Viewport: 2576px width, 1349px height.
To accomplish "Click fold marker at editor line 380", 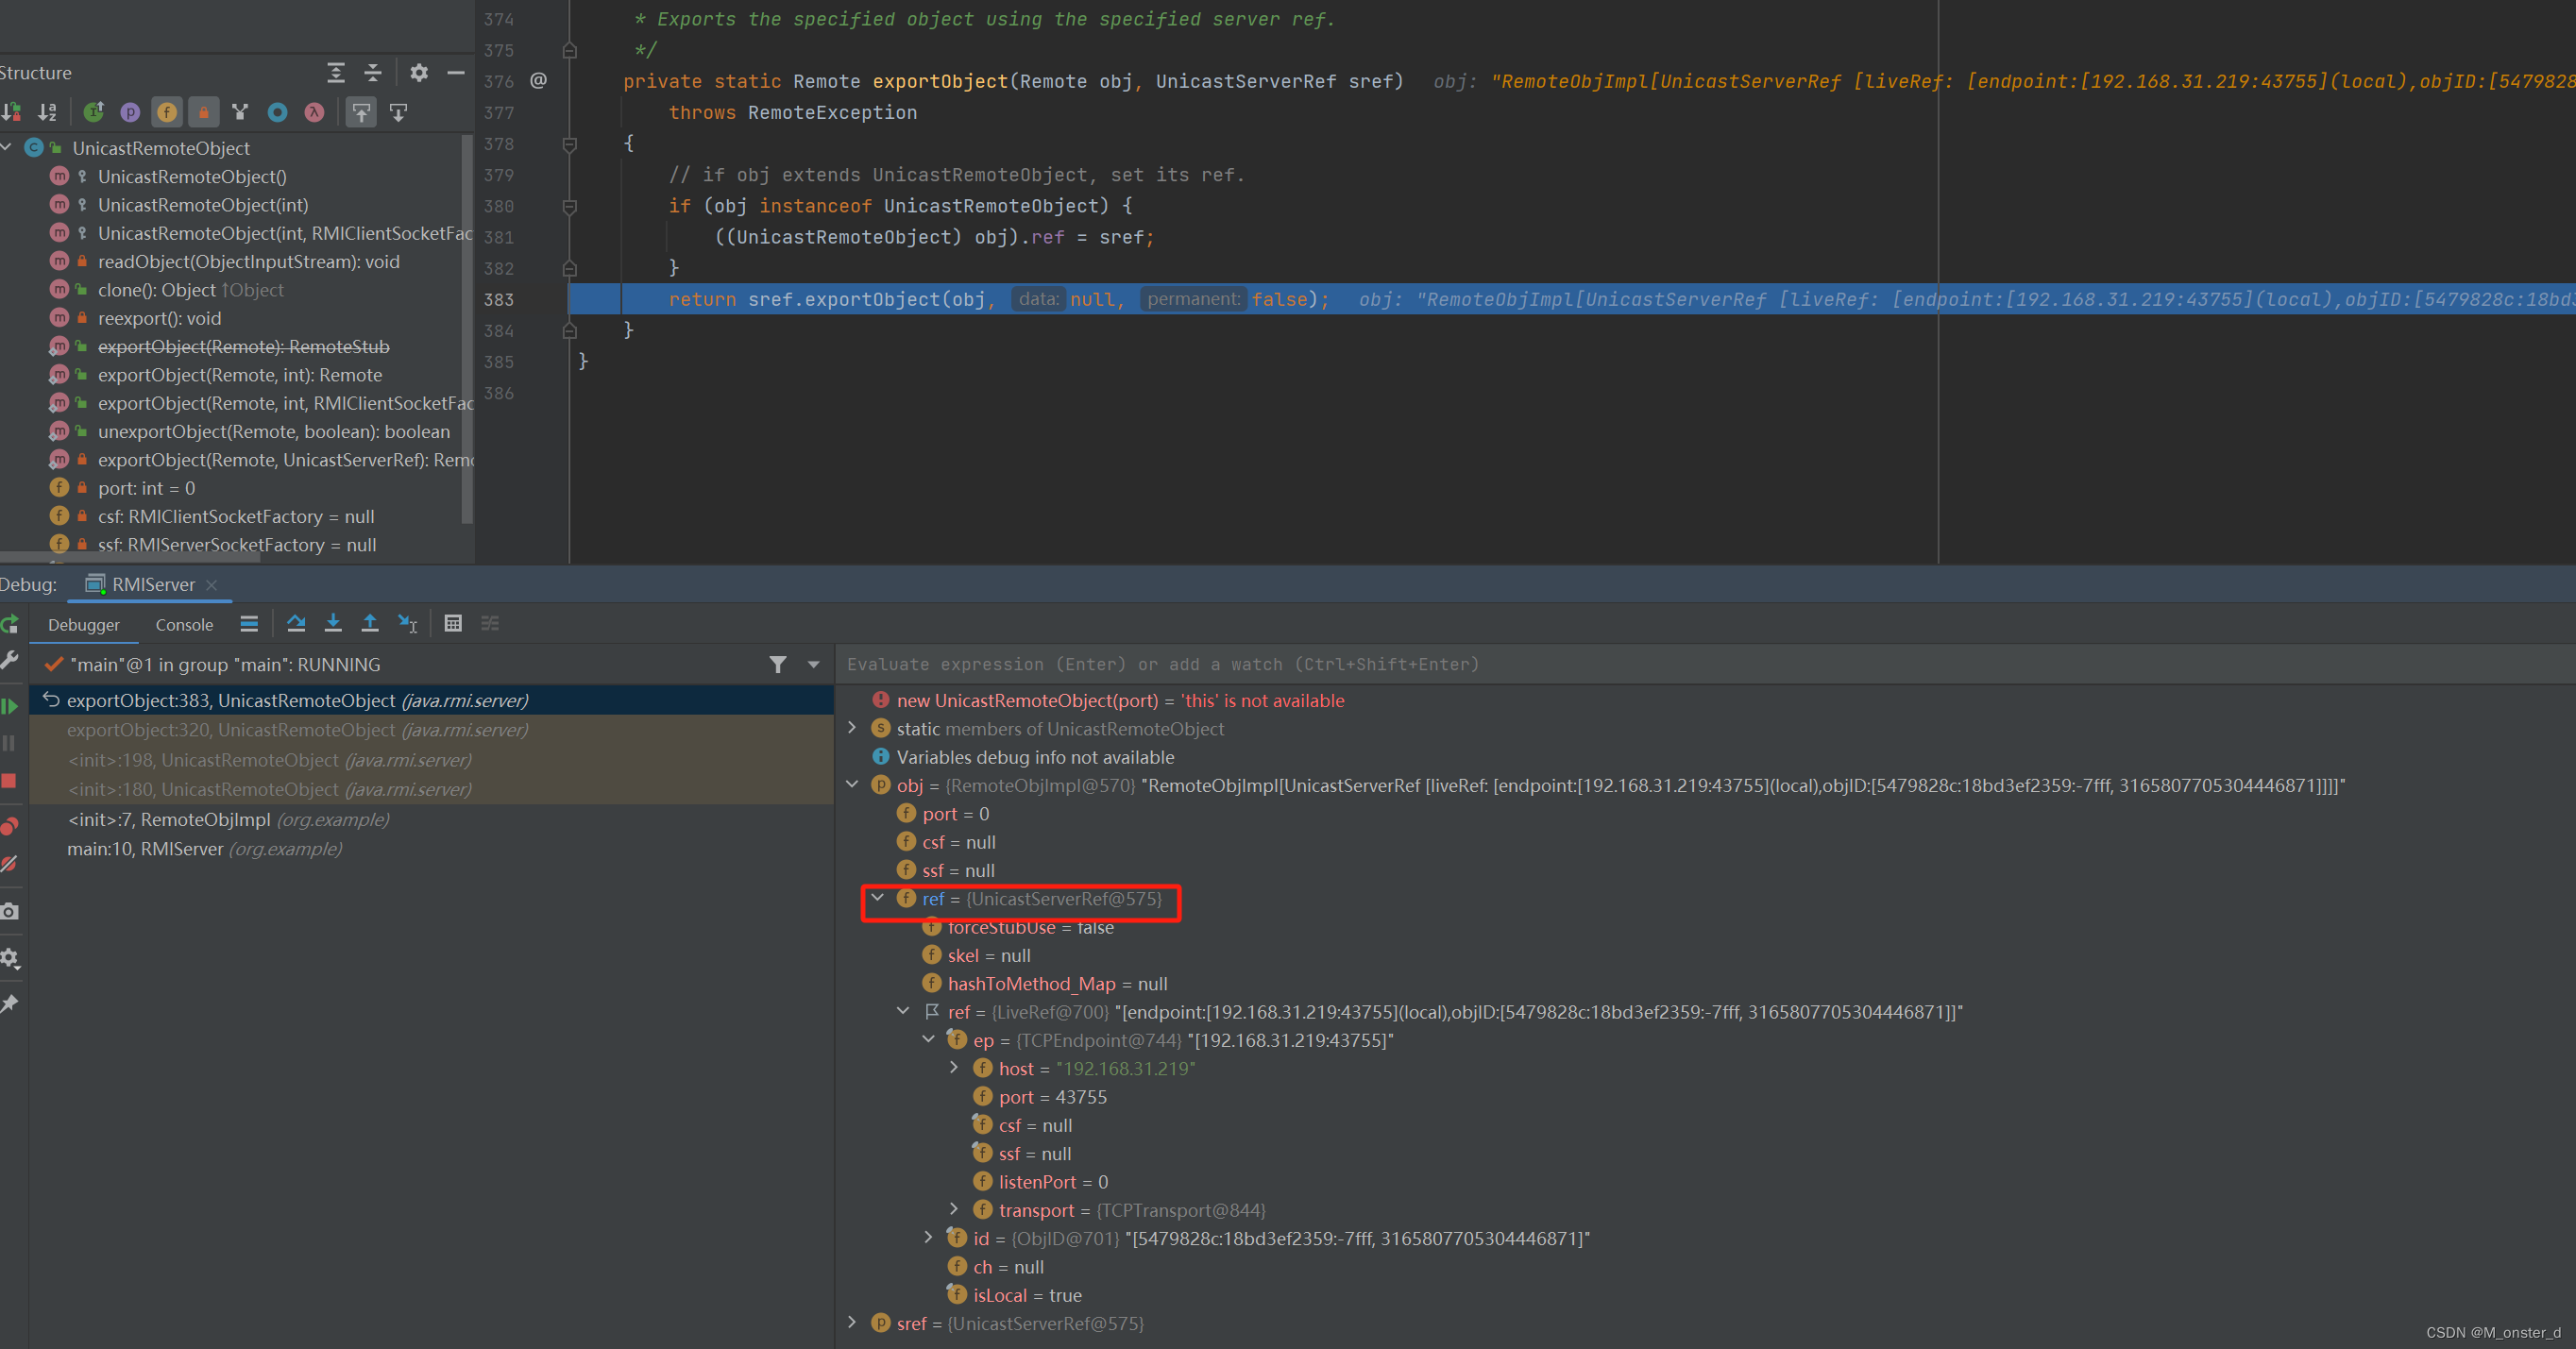I will pos(569,207).
